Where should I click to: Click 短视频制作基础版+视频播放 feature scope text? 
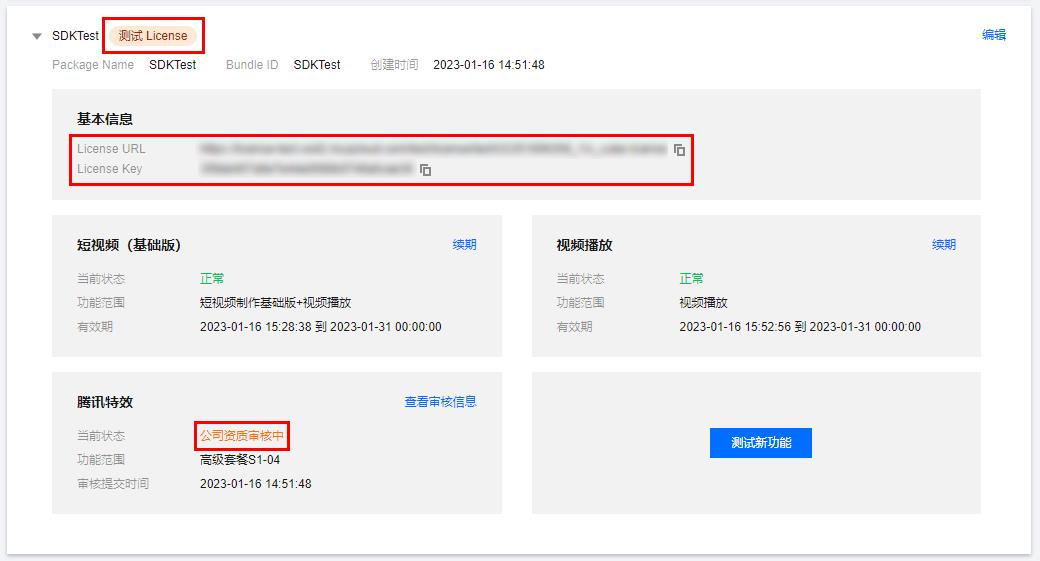click(275, 303)
